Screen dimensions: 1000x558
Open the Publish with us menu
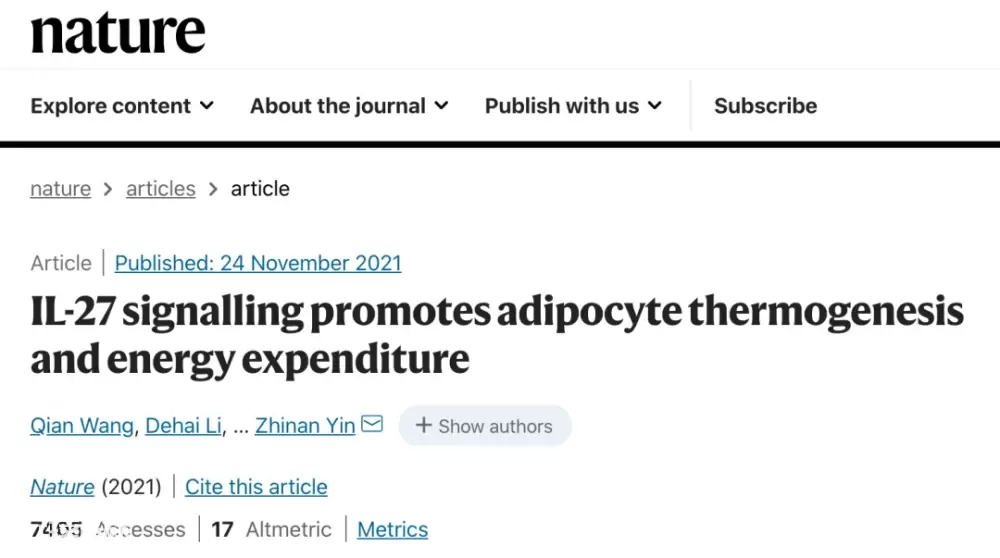573,106
